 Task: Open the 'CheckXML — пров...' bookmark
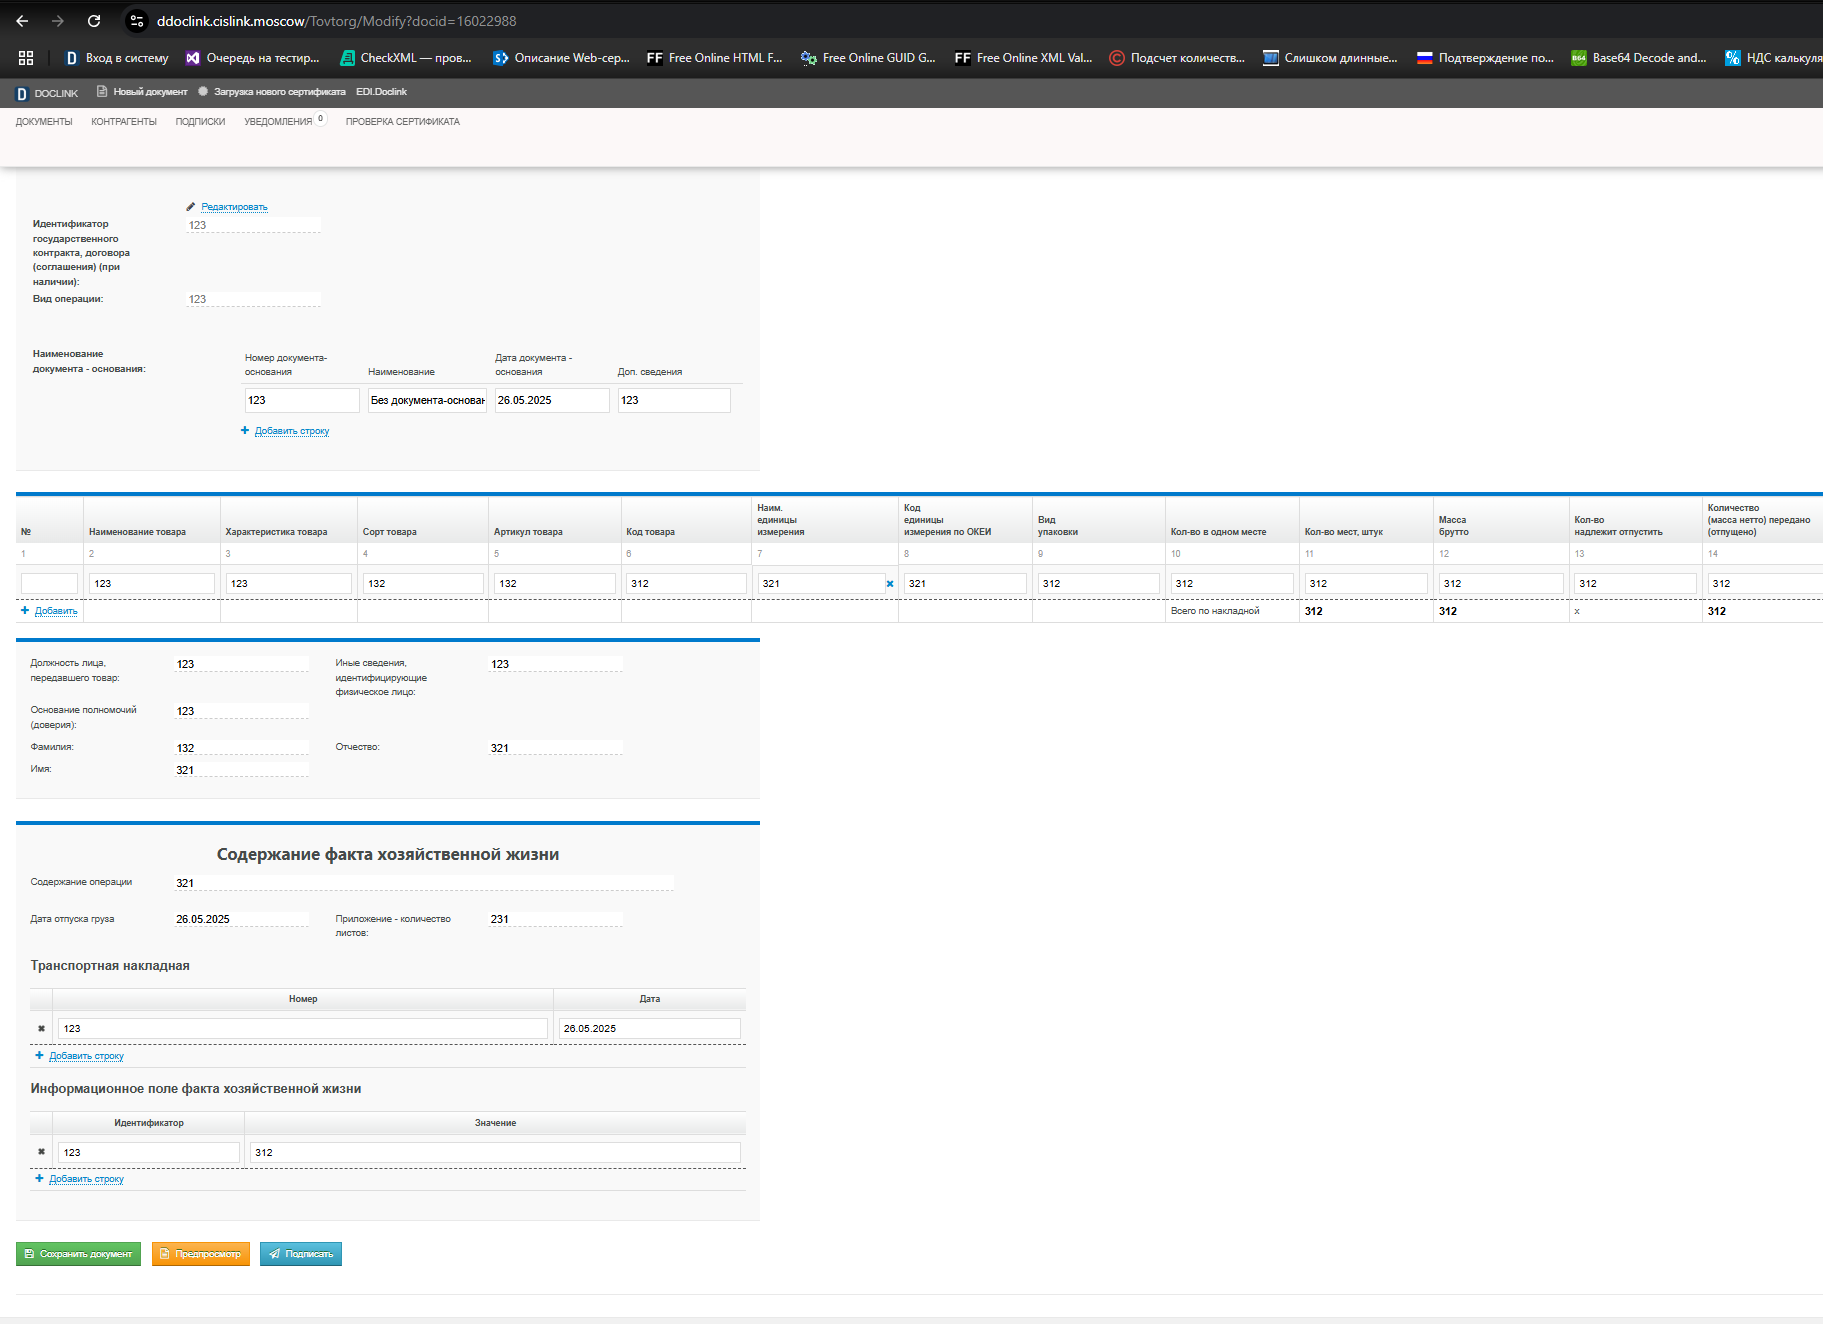[405, 58]
